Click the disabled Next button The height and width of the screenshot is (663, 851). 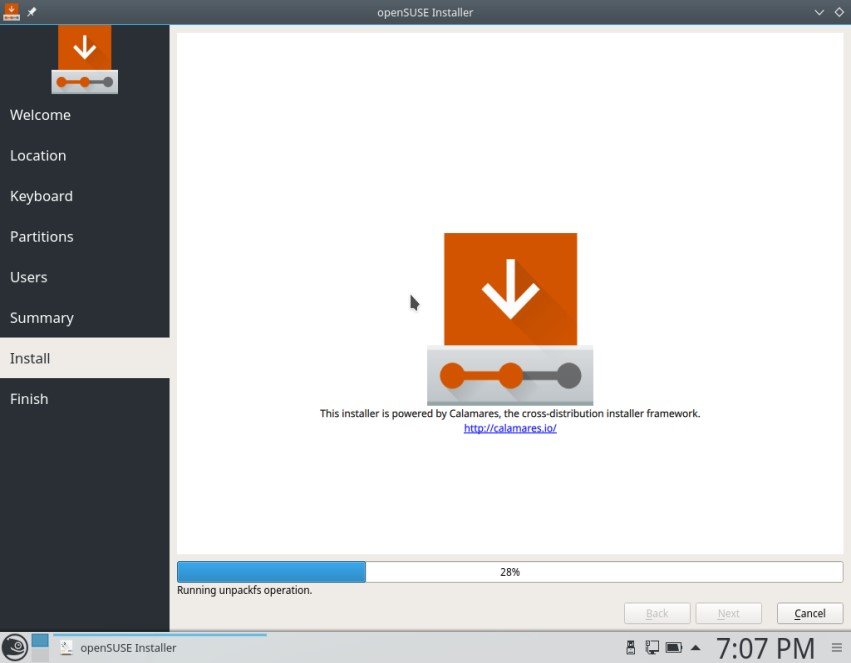click(x=728, y=613)
